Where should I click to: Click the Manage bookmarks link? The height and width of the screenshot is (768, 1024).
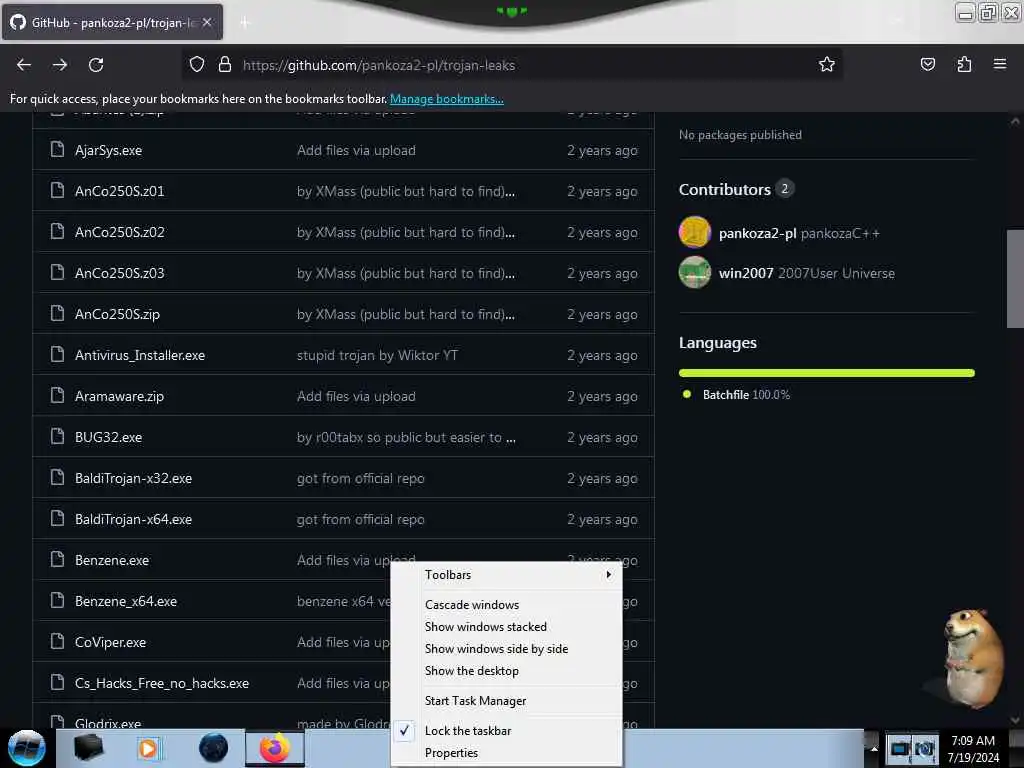click(x=447, y=99)
